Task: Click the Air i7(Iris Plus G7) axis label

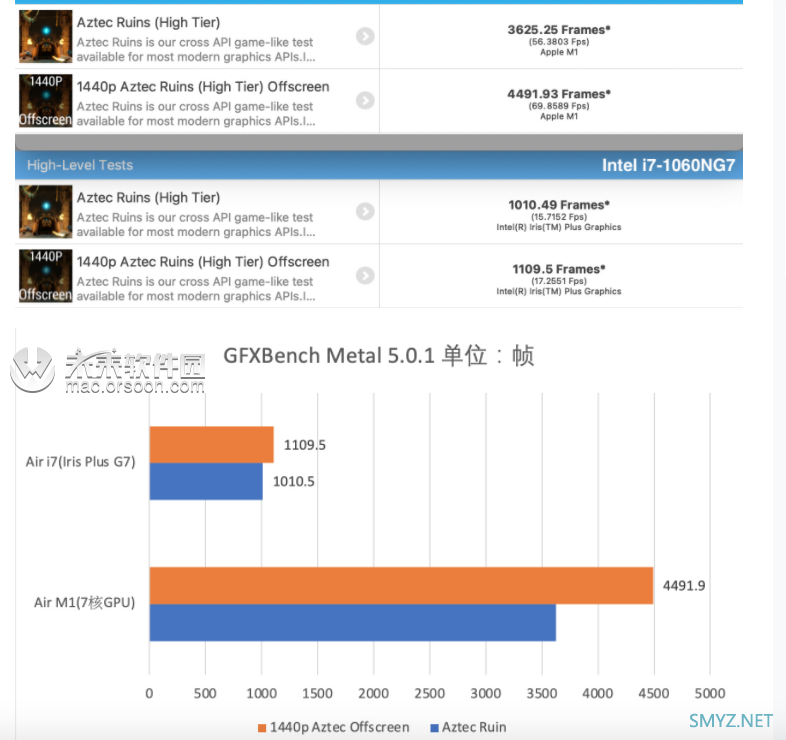Action: (x=81, y=462)
